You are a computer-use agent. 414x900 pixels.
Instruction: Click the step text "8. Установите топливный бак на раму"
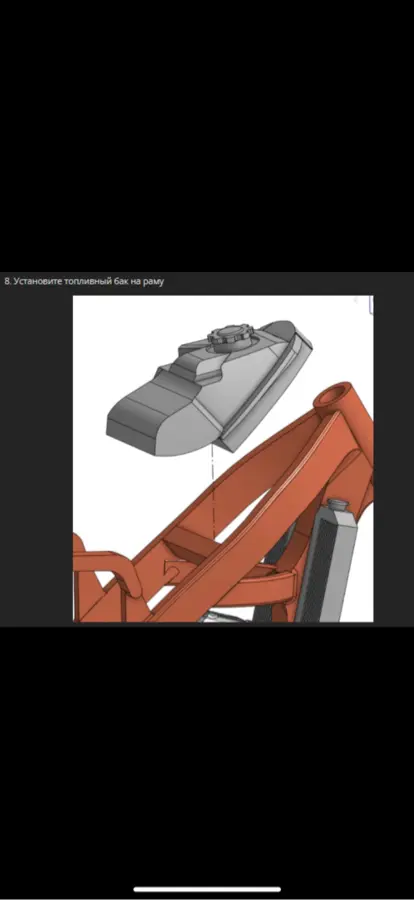pyautogui.click(x=84, y=281)
